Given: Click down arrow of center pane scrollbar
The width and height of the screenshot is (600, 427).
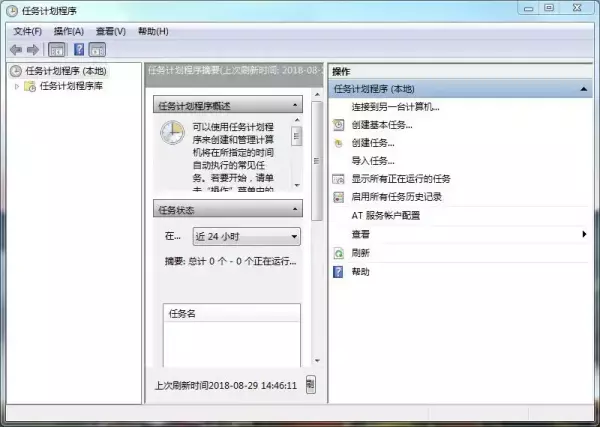Looking at the screenshot, I should coord(317,360).
